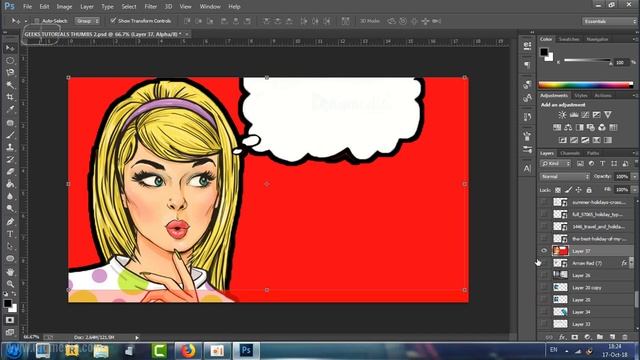Click the color spectrum ramp
The width and height of the screenshot is (640, 360).
586,85
